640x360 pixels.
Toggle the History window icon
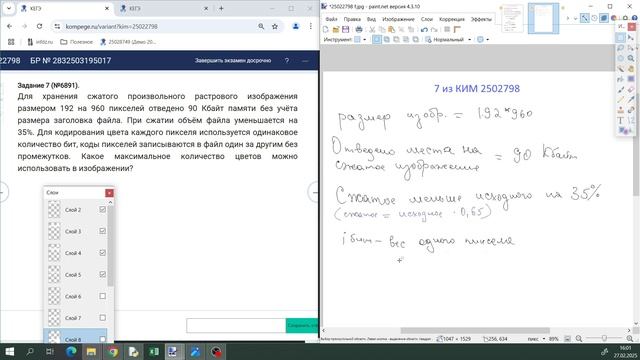click(x=594, y=18)
